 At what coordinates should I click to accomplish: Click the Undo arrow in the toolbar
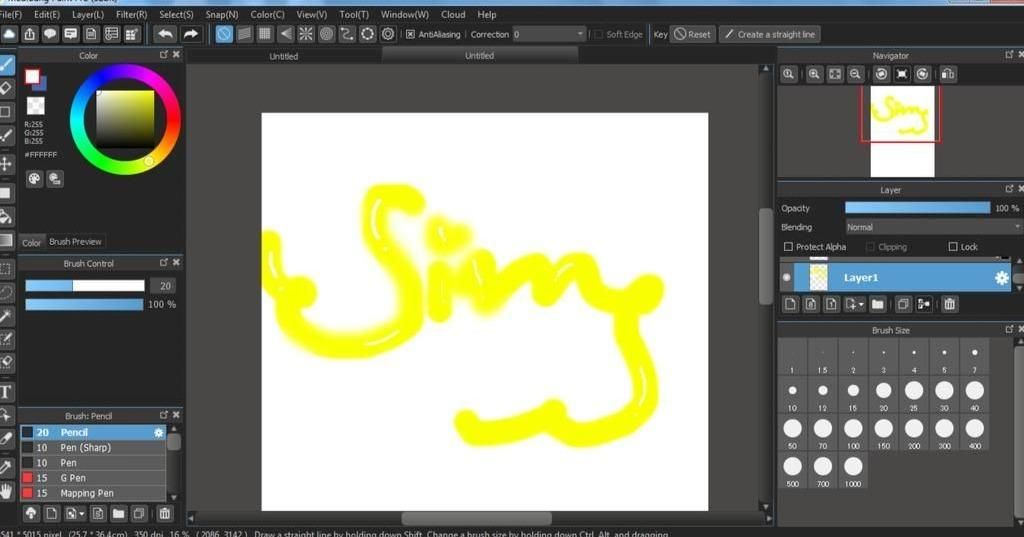click(x=166, y=34)
